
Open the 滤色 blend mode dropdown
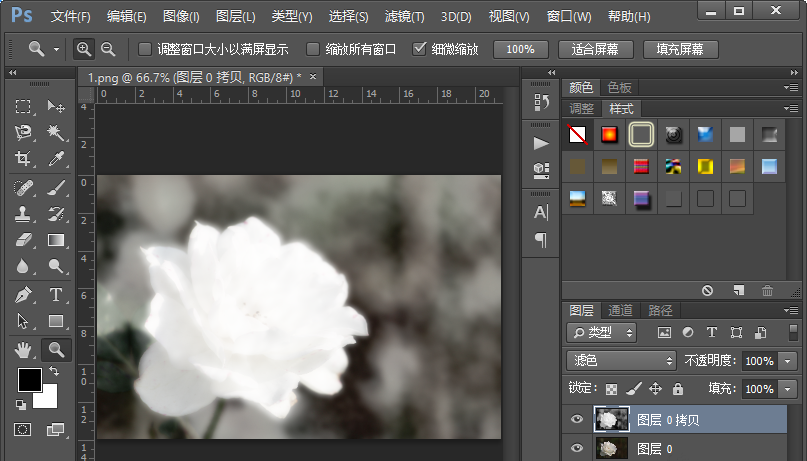point(621,360)
